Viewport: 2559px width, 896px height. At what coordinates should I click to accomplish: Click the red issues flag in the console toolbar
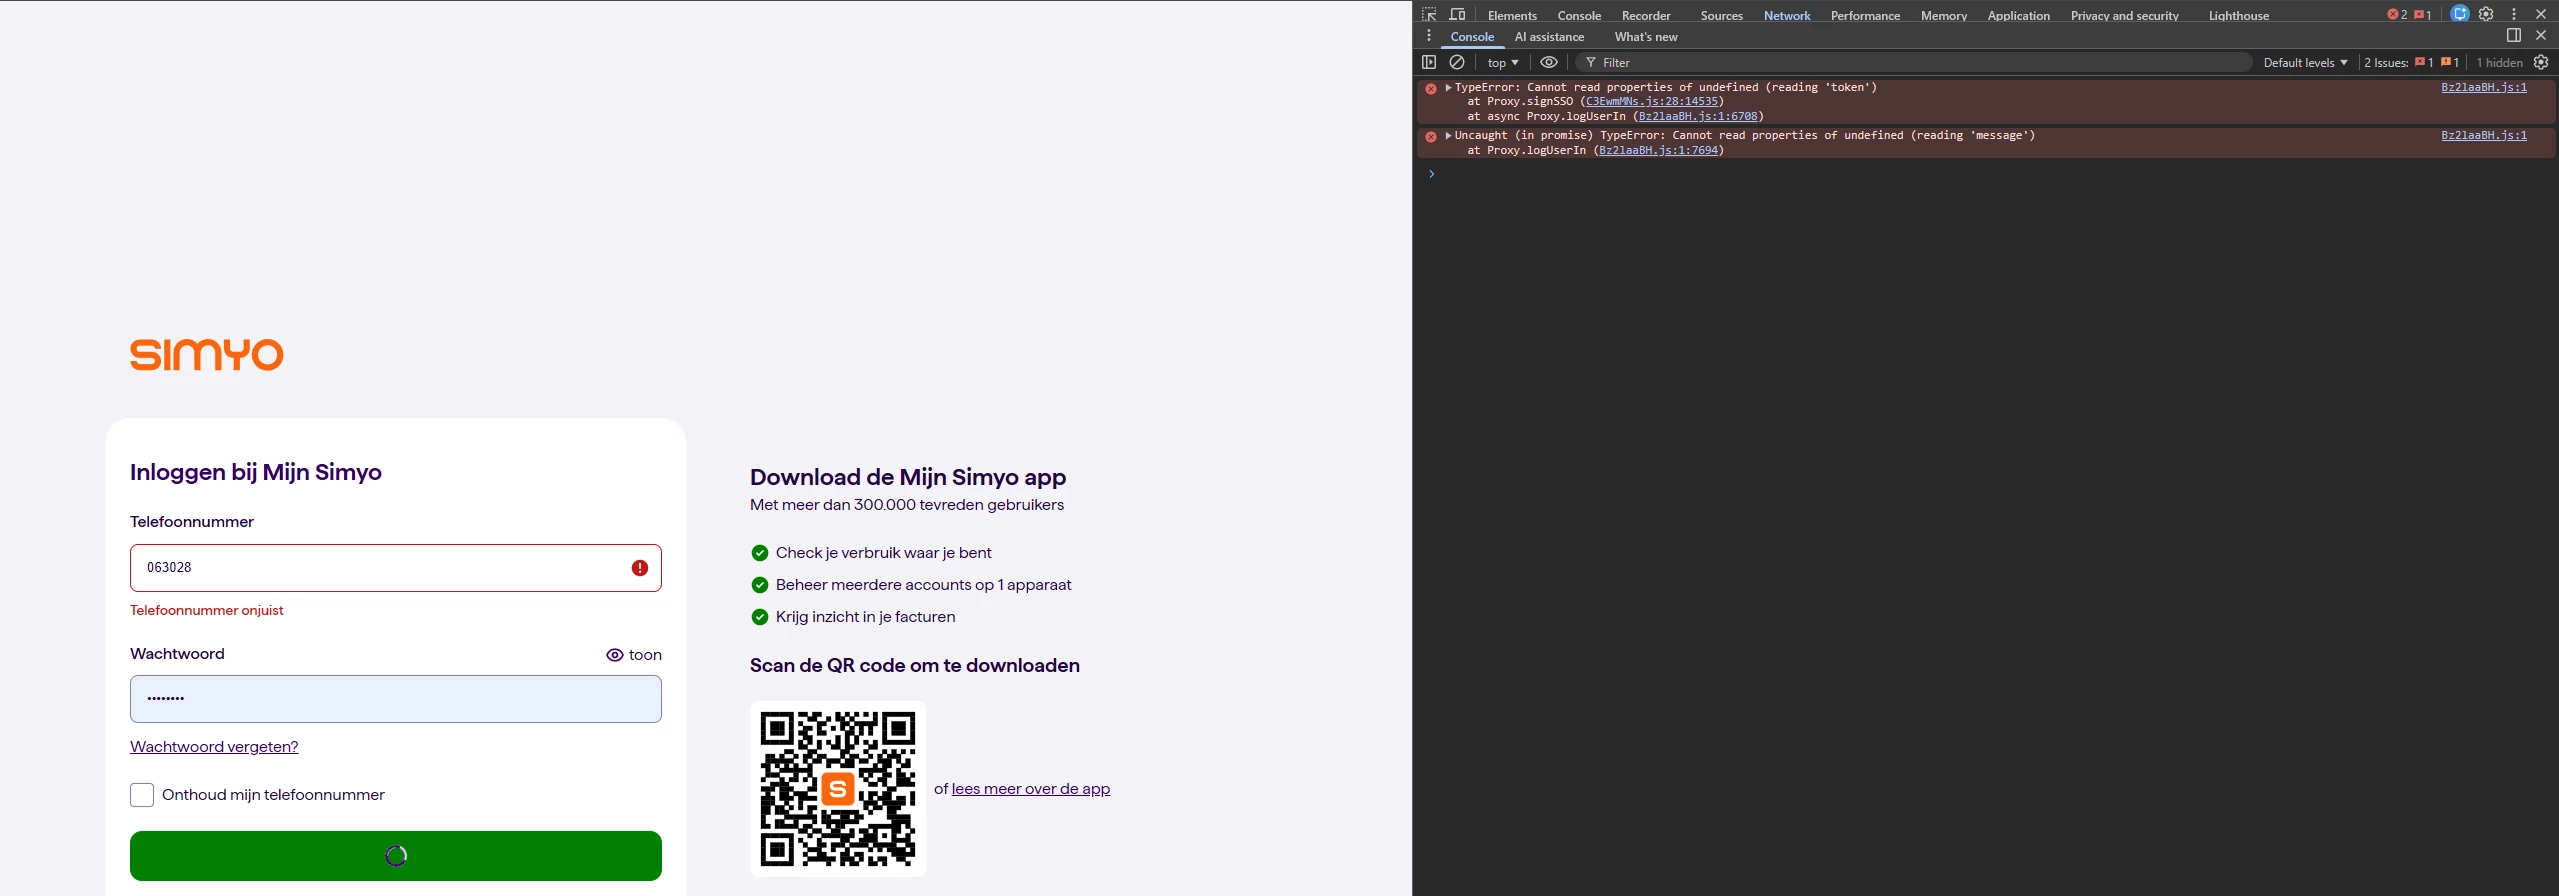click(2420, 62)
